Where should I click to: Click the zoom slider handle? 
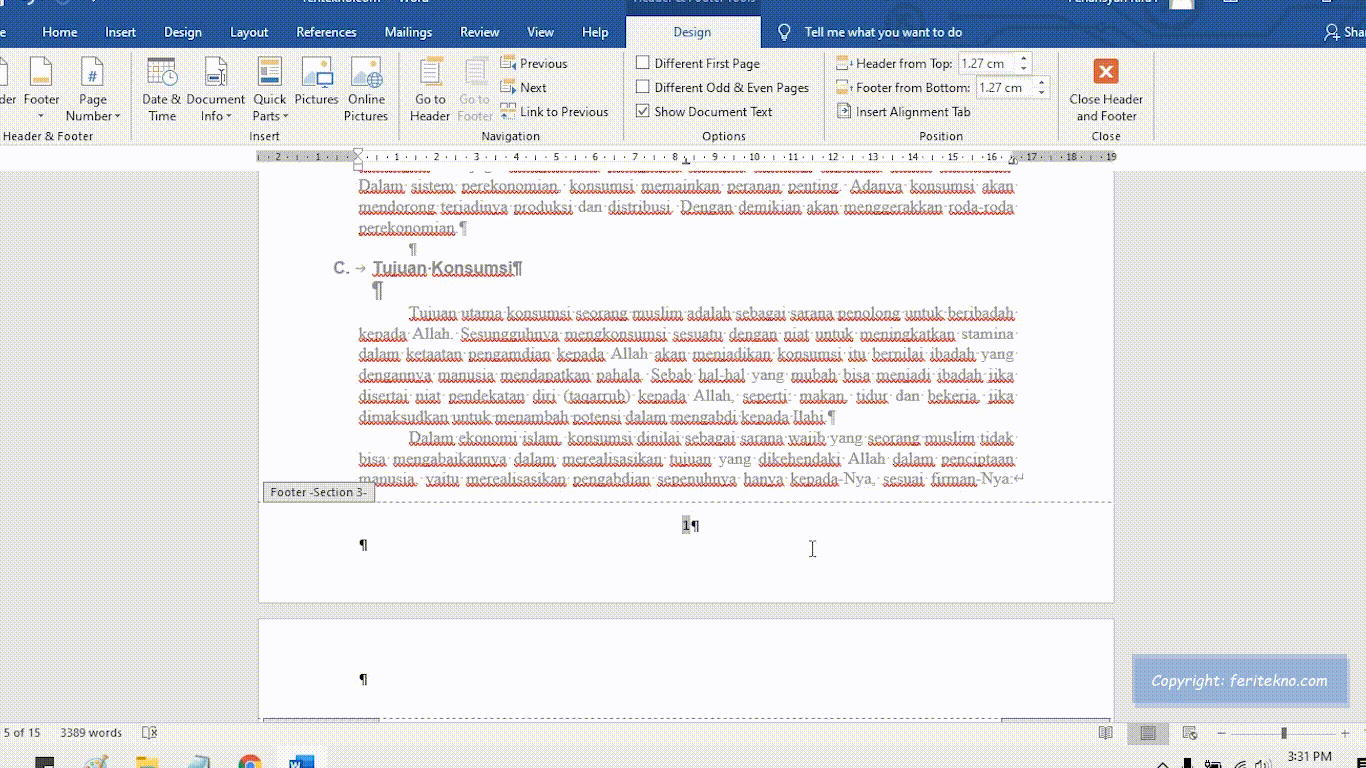tap(1284, 733)
